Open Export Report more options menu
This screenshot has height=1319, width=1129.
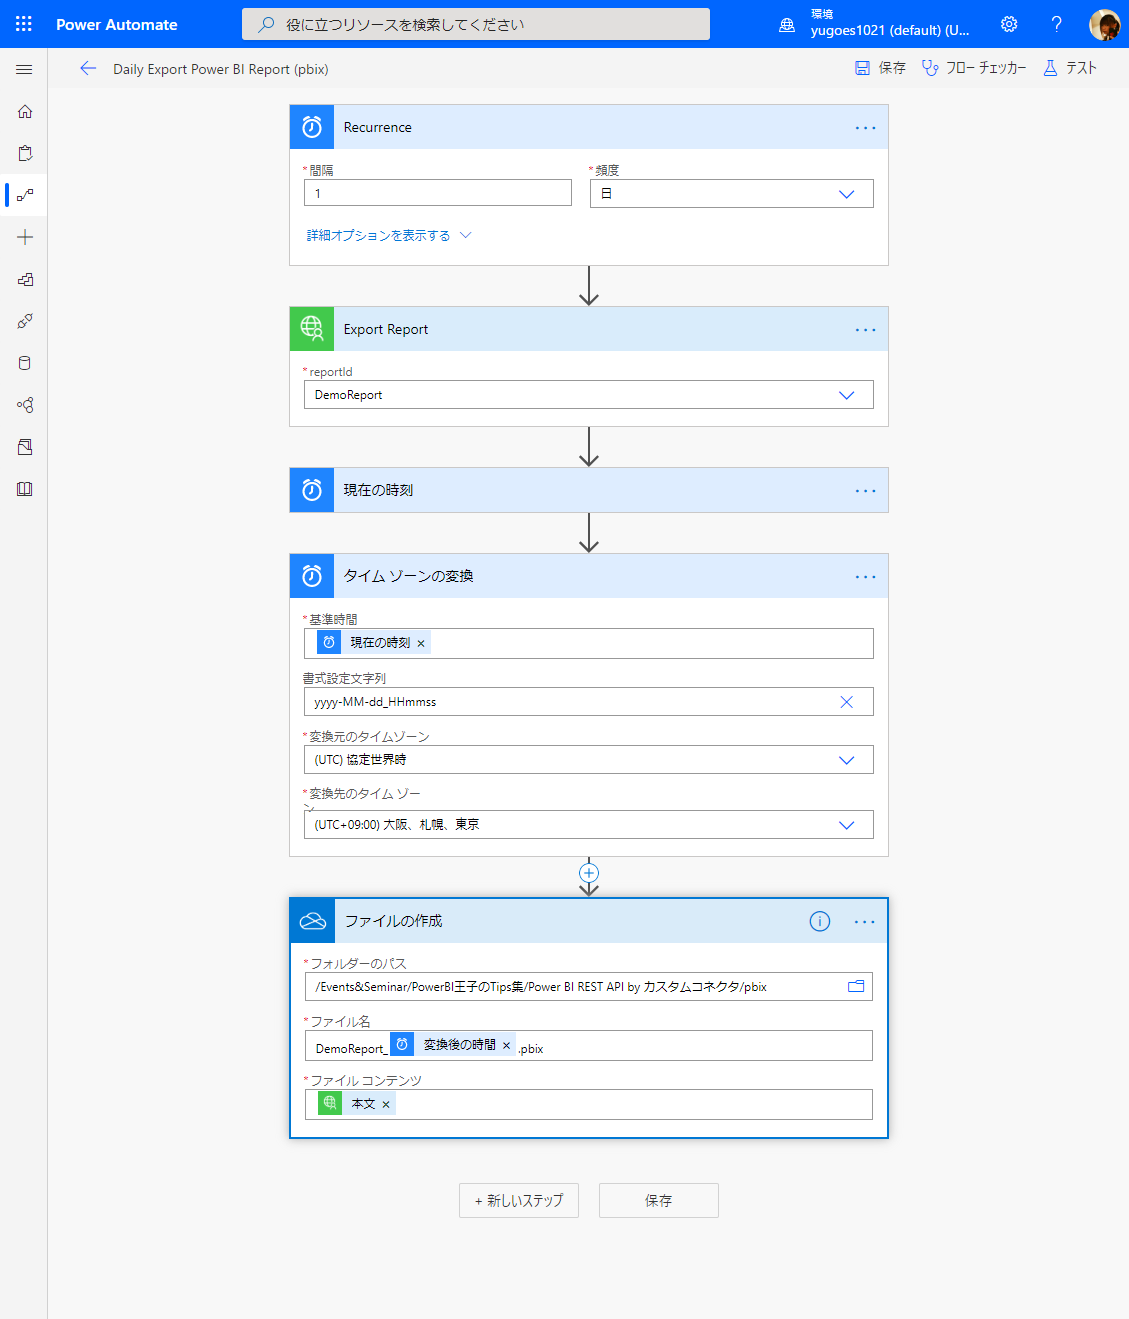click(x=865, y=330)
